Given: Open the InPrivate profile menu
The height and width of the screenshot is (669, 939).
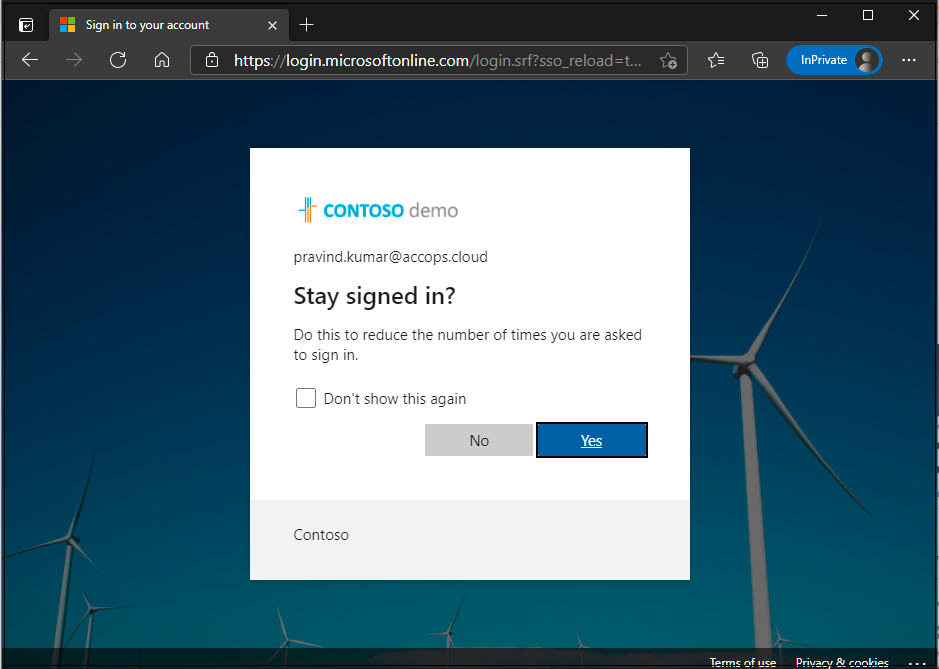Looking at the screenshot, I should pyautogui.click(x=833, y=60).
